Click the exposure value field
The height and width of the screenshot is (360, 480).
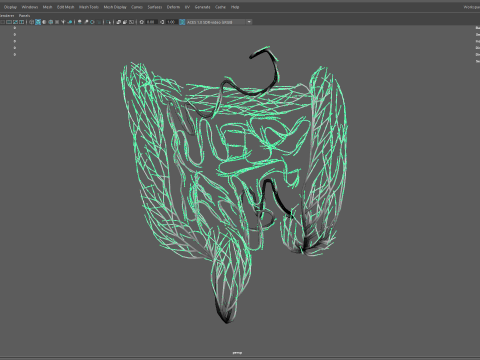pyautogui.click(x=151, y=22)
